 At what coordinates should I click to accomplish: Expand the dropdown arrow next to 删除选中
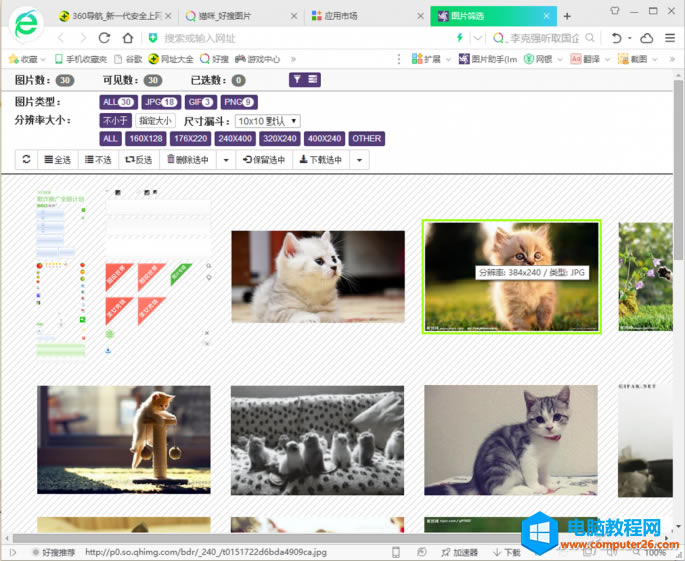tap(226, 160)
